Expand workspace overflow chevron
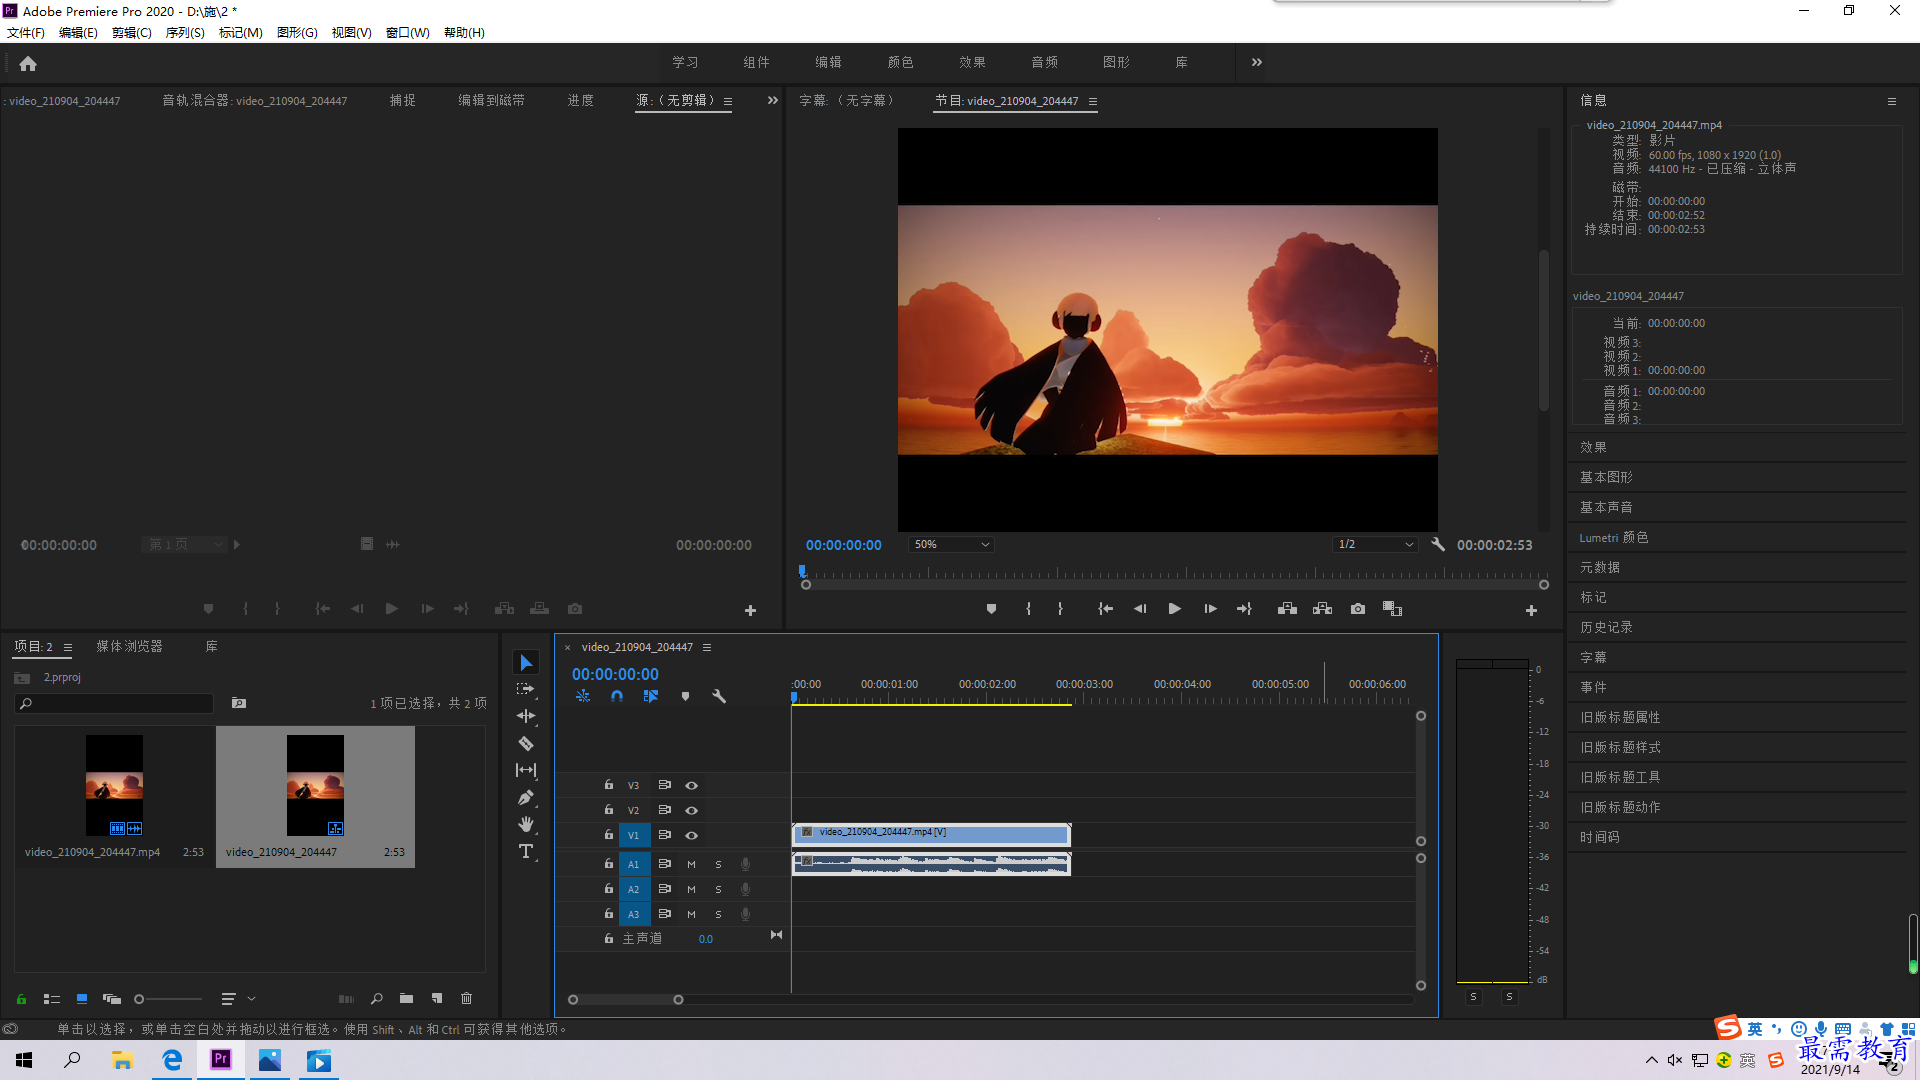The height and width of the screenshot is (1080, 1920). 1257,62
